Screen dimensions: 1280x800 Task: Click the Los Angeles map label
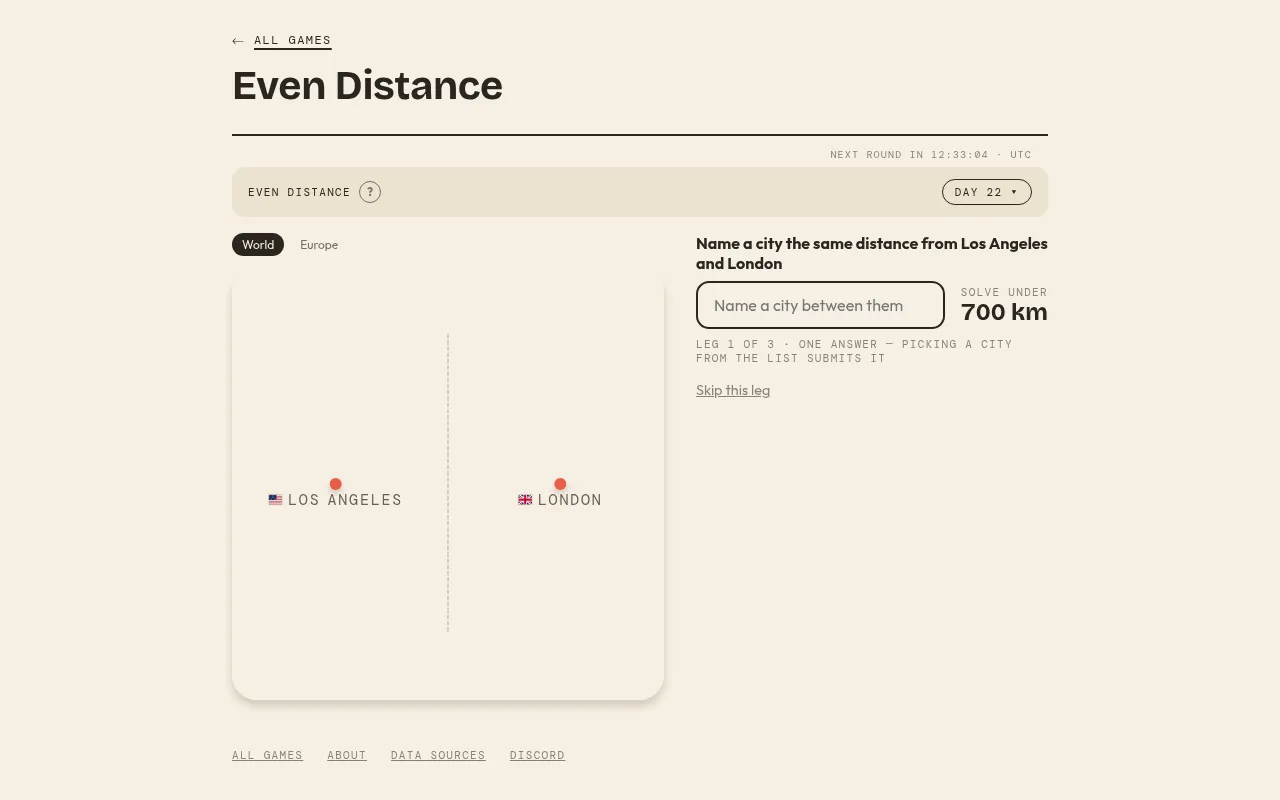coord(345,500)
